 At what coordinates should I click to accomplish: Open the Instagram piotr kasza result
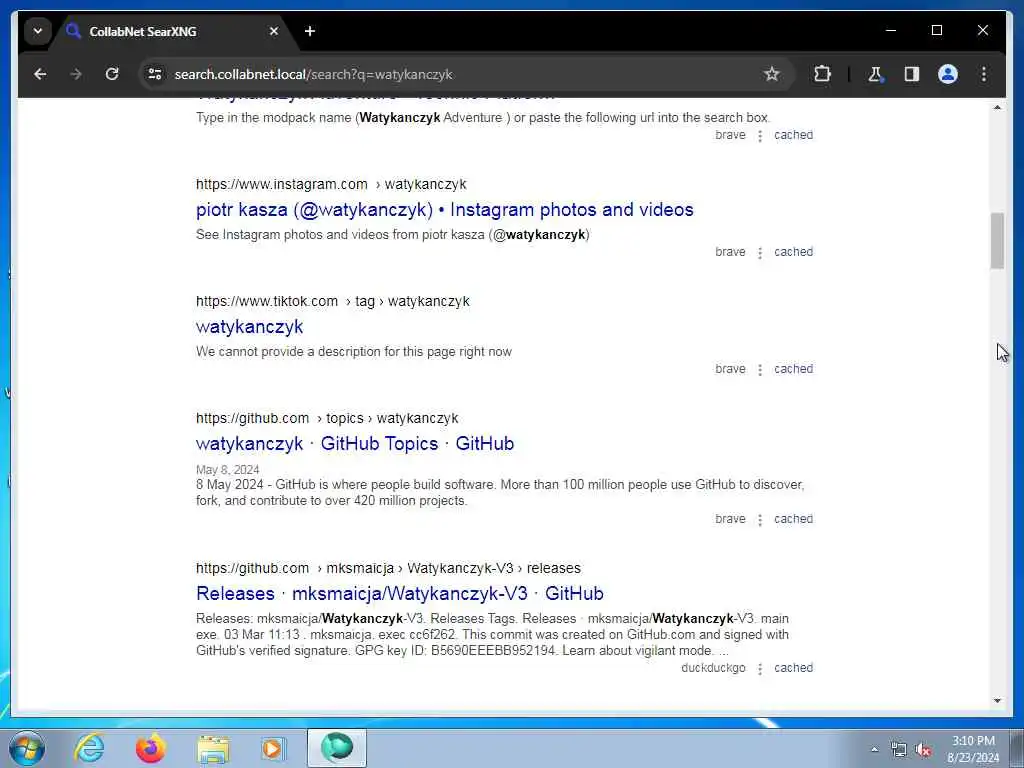click(x=444, y=210)
